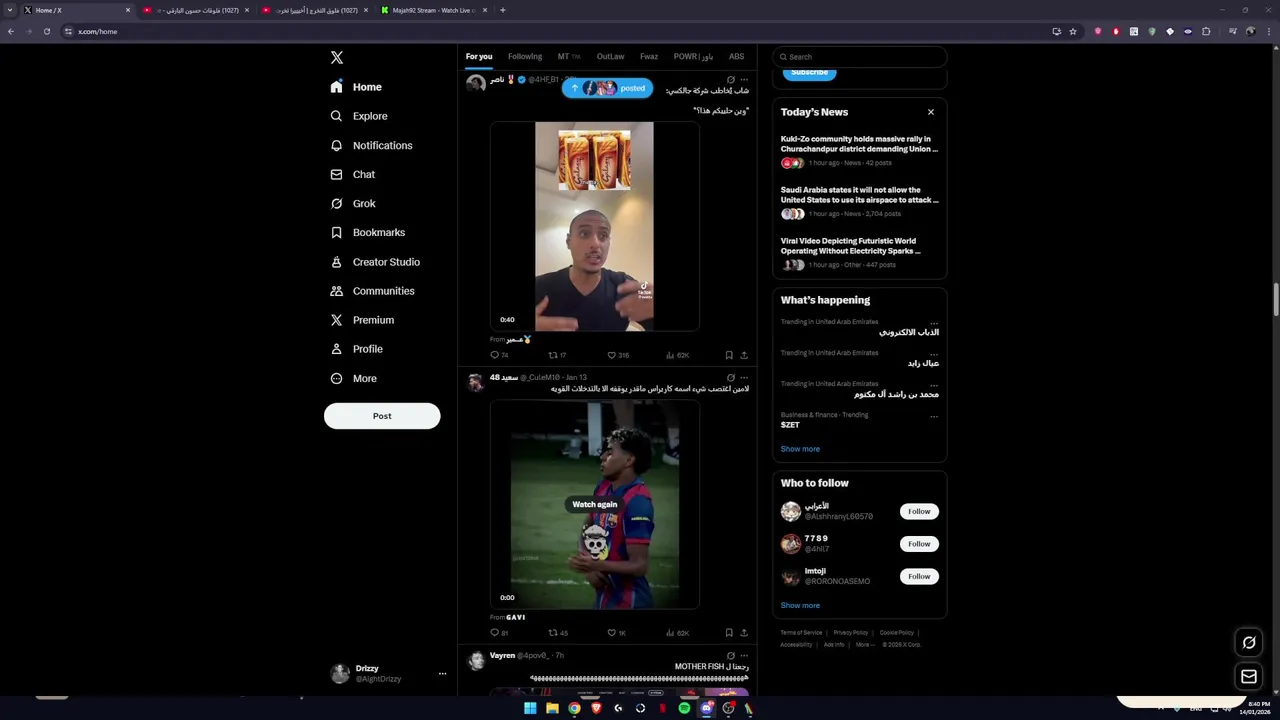Like the post with 316 likes
The width and height of the screenshot is (1280, 720).
pos(618,355)
